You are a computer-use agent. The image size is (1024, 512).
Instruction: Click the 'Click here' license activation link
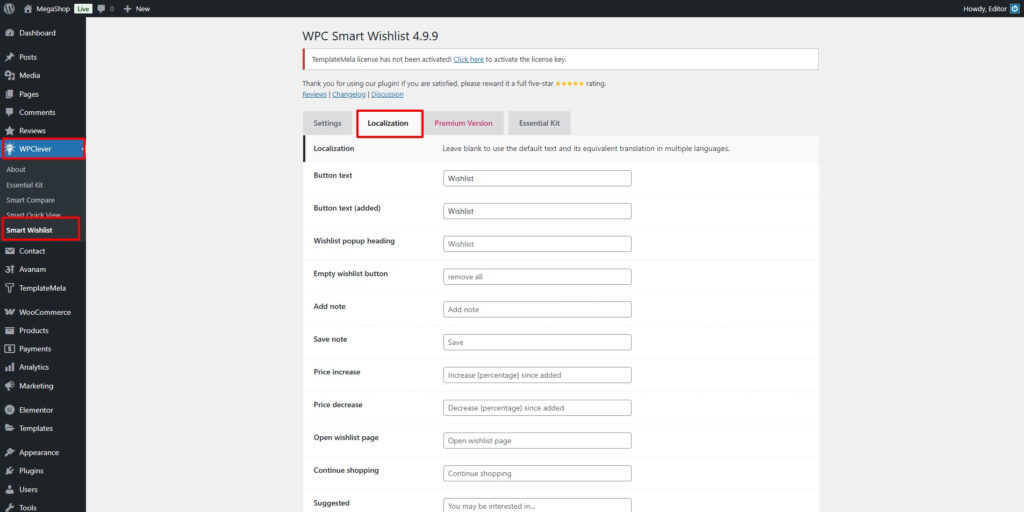coord(468,59)
